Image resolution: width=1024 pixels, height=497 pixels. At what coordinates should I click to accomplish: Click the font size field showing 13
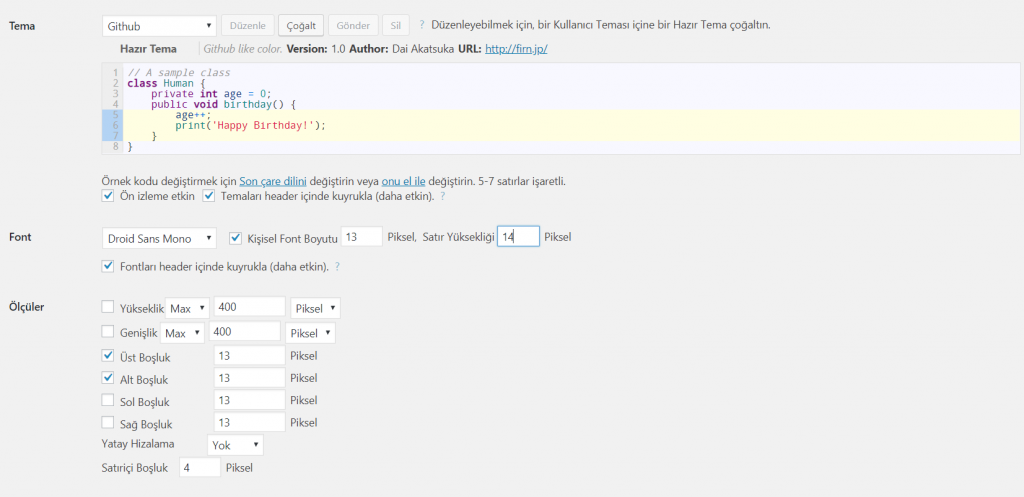(x=362, y=236)
